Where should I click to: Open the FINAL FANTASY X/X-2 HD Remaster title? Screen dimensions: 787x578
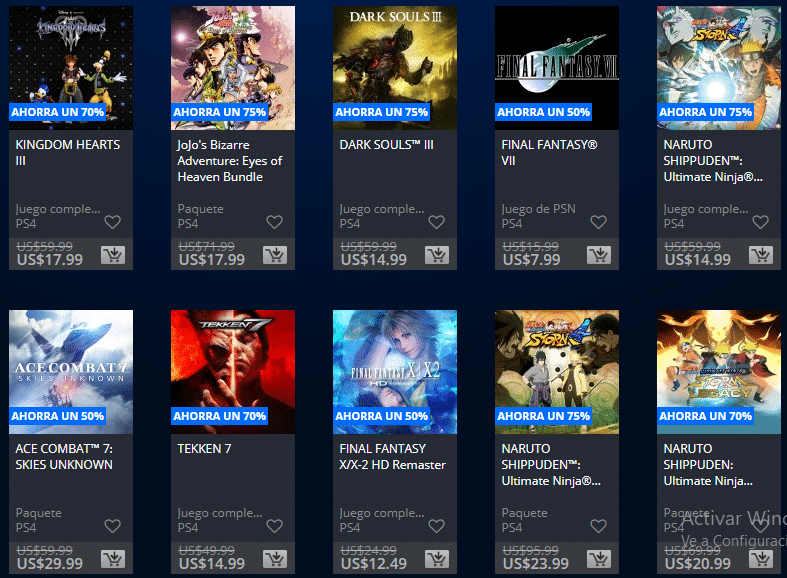392,457
